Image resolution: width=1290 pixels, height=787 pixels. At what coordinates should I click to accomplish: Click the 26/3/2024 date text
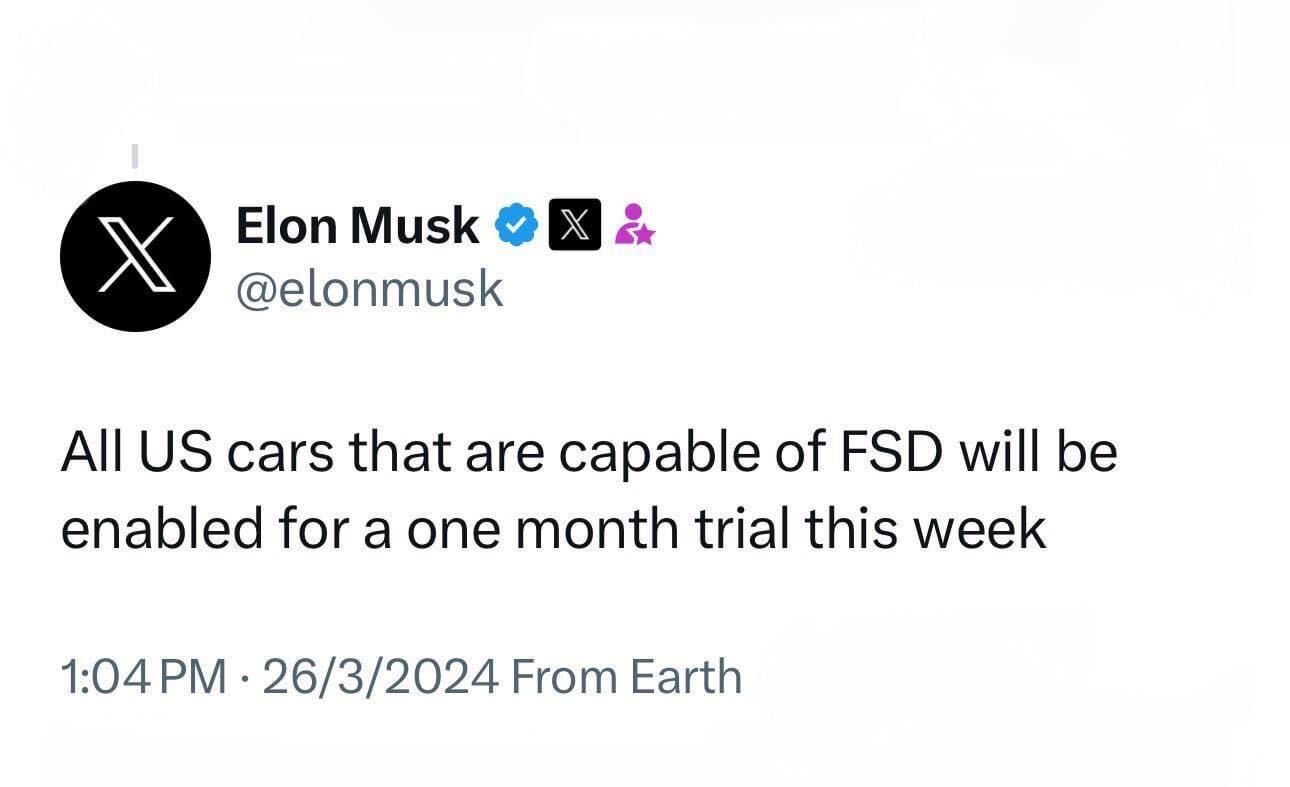click(381, 677)
